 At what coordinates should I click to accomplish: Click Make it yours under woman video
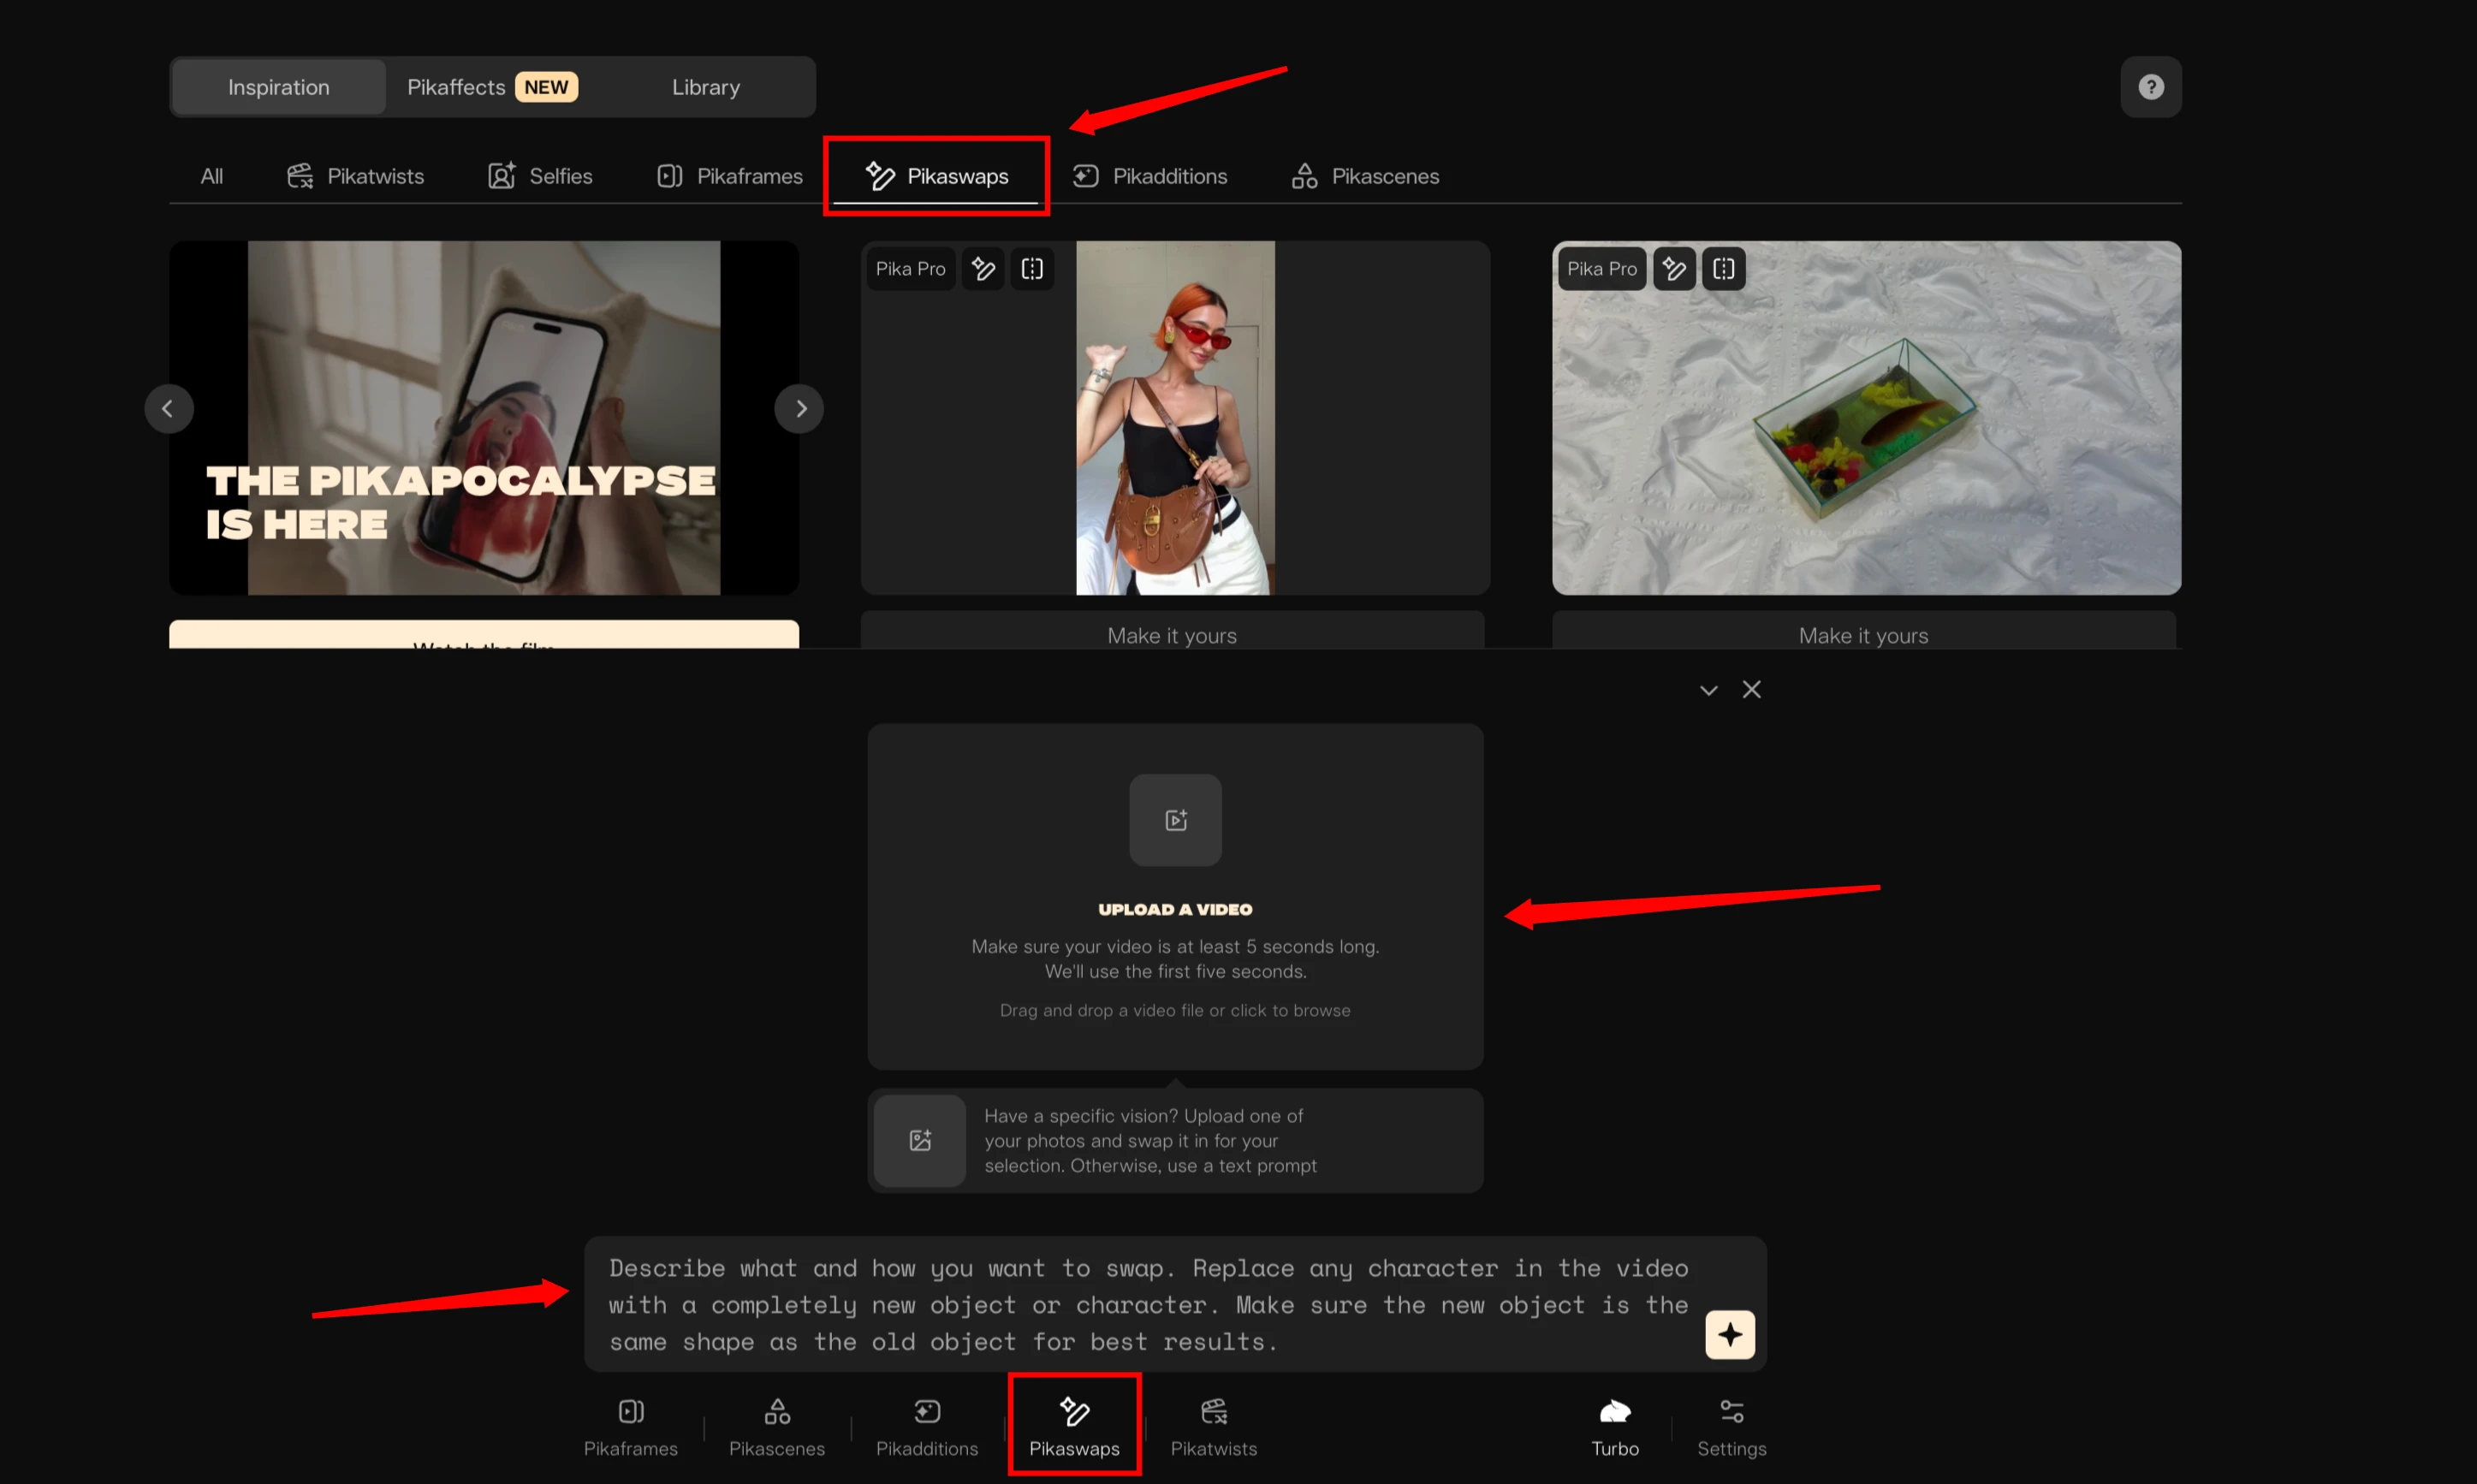pos(1172,631)
